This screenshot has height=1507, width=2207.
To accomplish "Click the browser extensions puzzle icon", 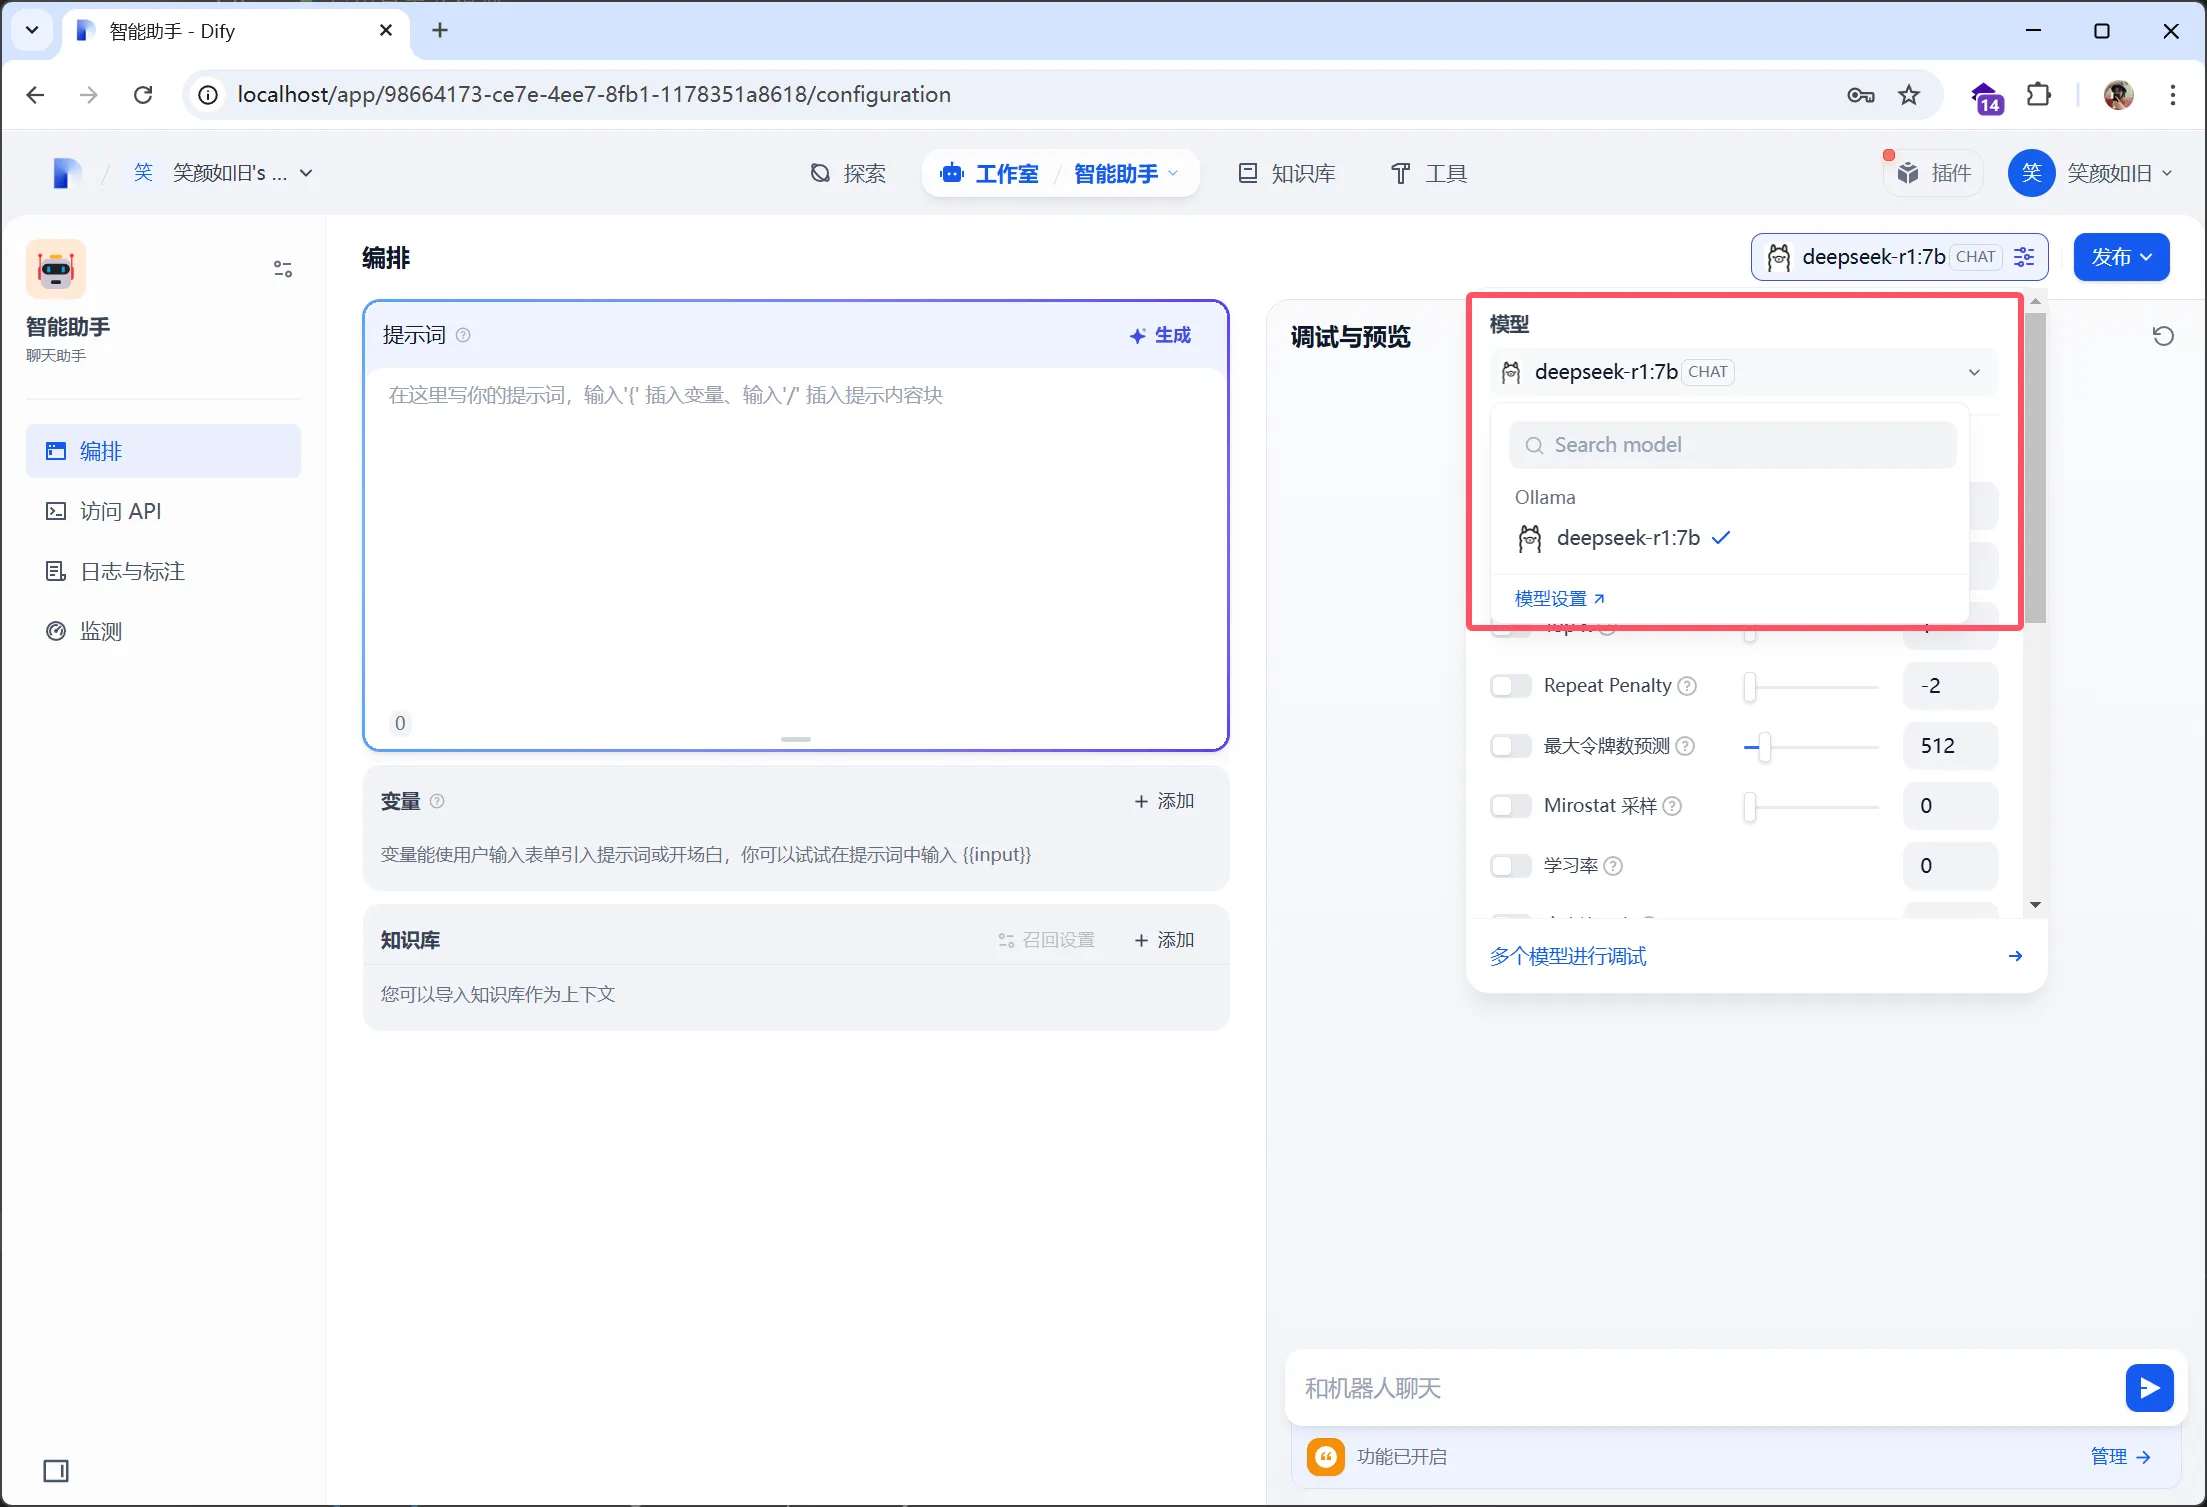I will pyautogui.click(x=2039, y=95).
